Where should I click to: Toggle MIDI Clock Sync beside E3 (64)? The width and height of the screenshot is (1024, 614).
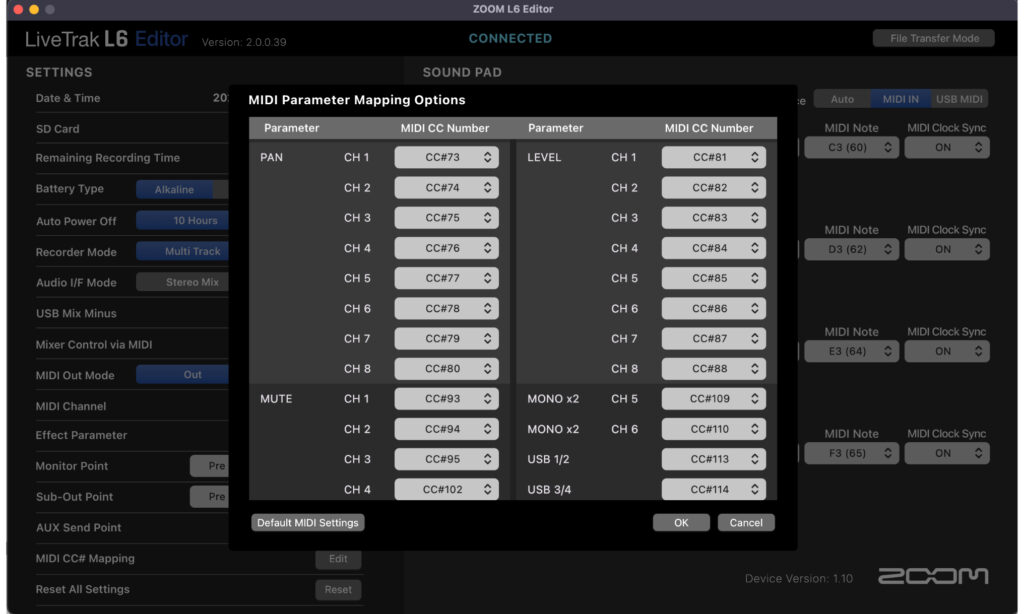(947, 351)
